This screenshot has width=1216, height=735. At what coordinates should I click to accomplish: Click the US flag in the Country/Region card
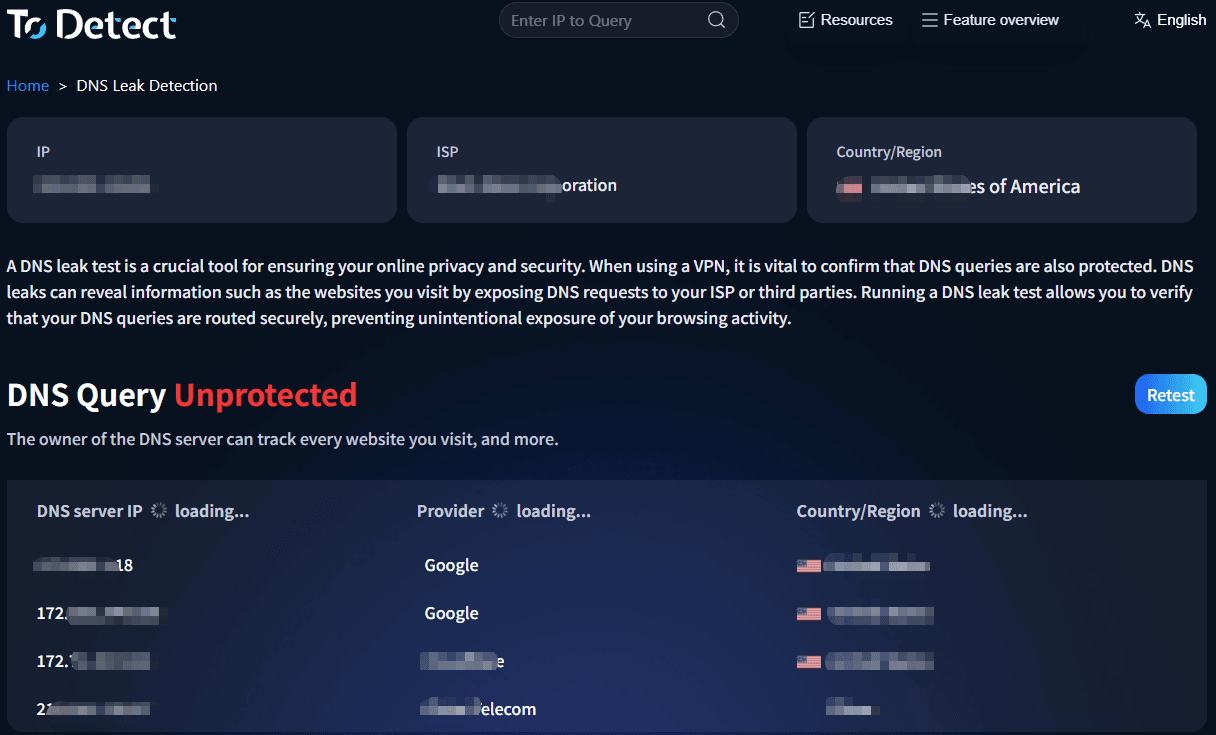coord(849,187)
